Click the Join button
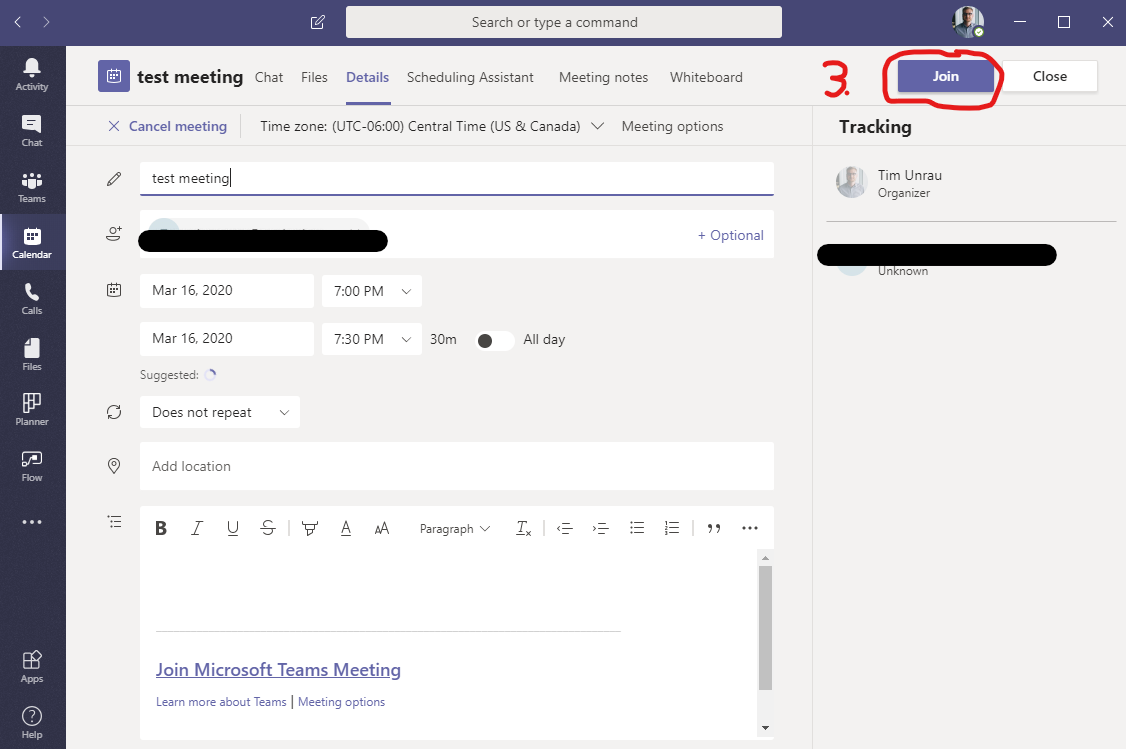The width and height of the screenshot is (1126, 749). tap(945, 76)
